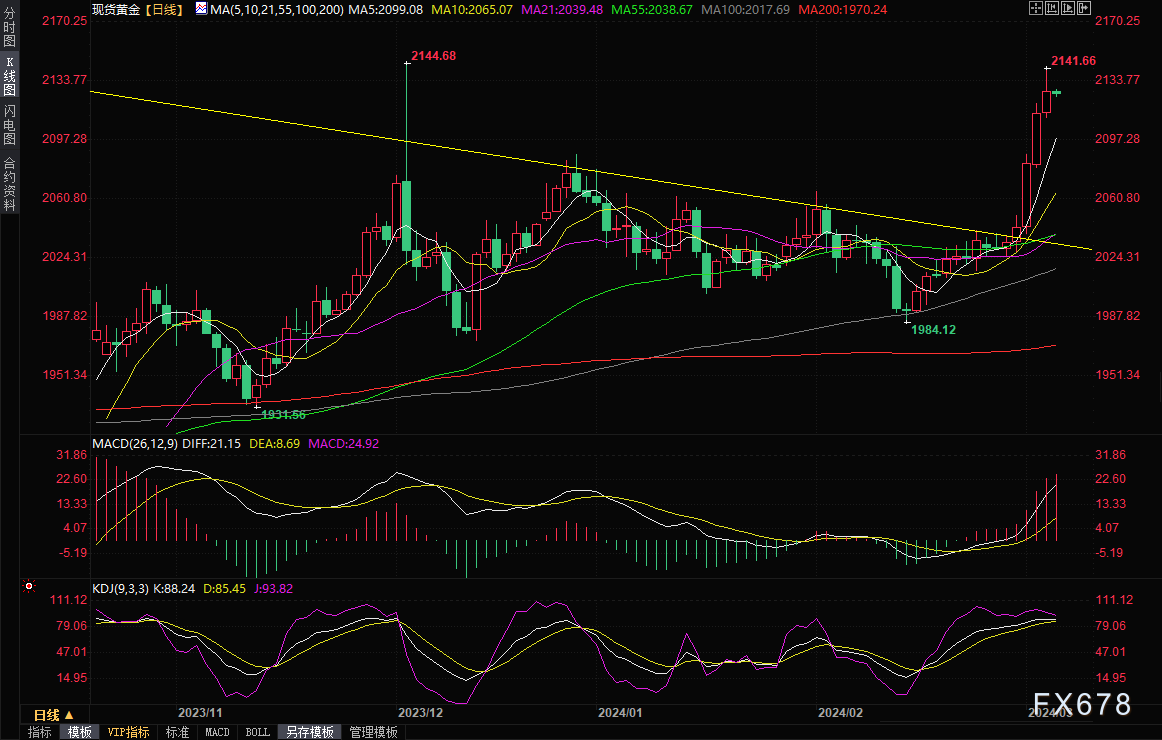
Task: Open the 闪电图 sidebar tab
Action: [x=9, y=124]
